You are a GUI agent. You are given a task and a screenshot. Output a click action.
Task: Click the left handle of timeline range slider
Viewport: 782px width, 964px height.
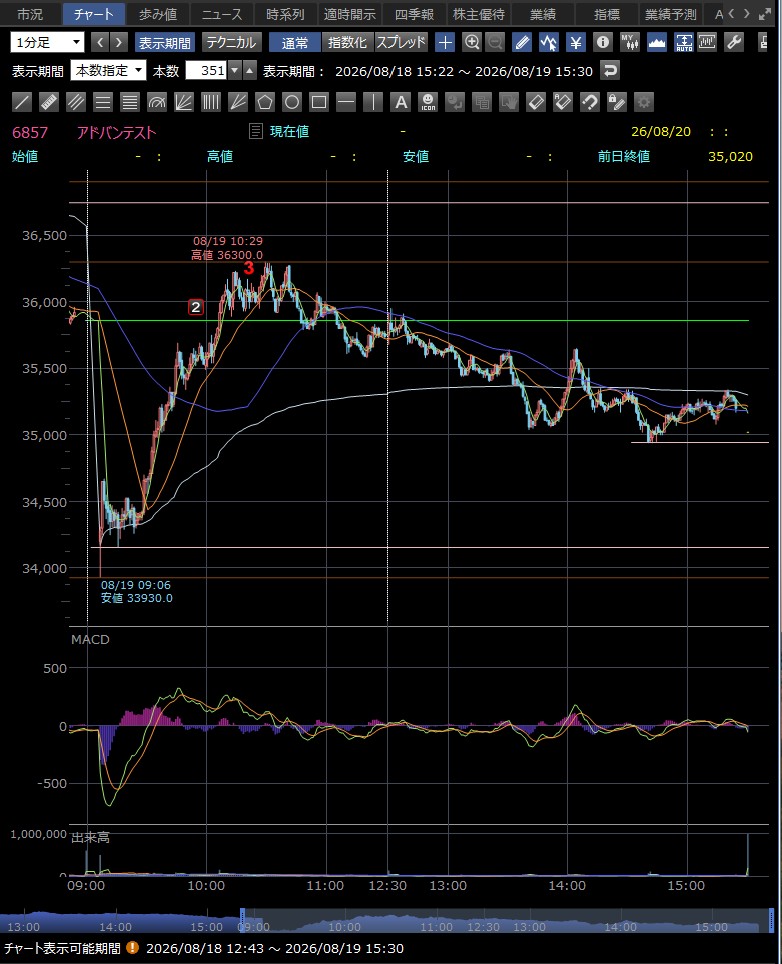pos(243,920)
